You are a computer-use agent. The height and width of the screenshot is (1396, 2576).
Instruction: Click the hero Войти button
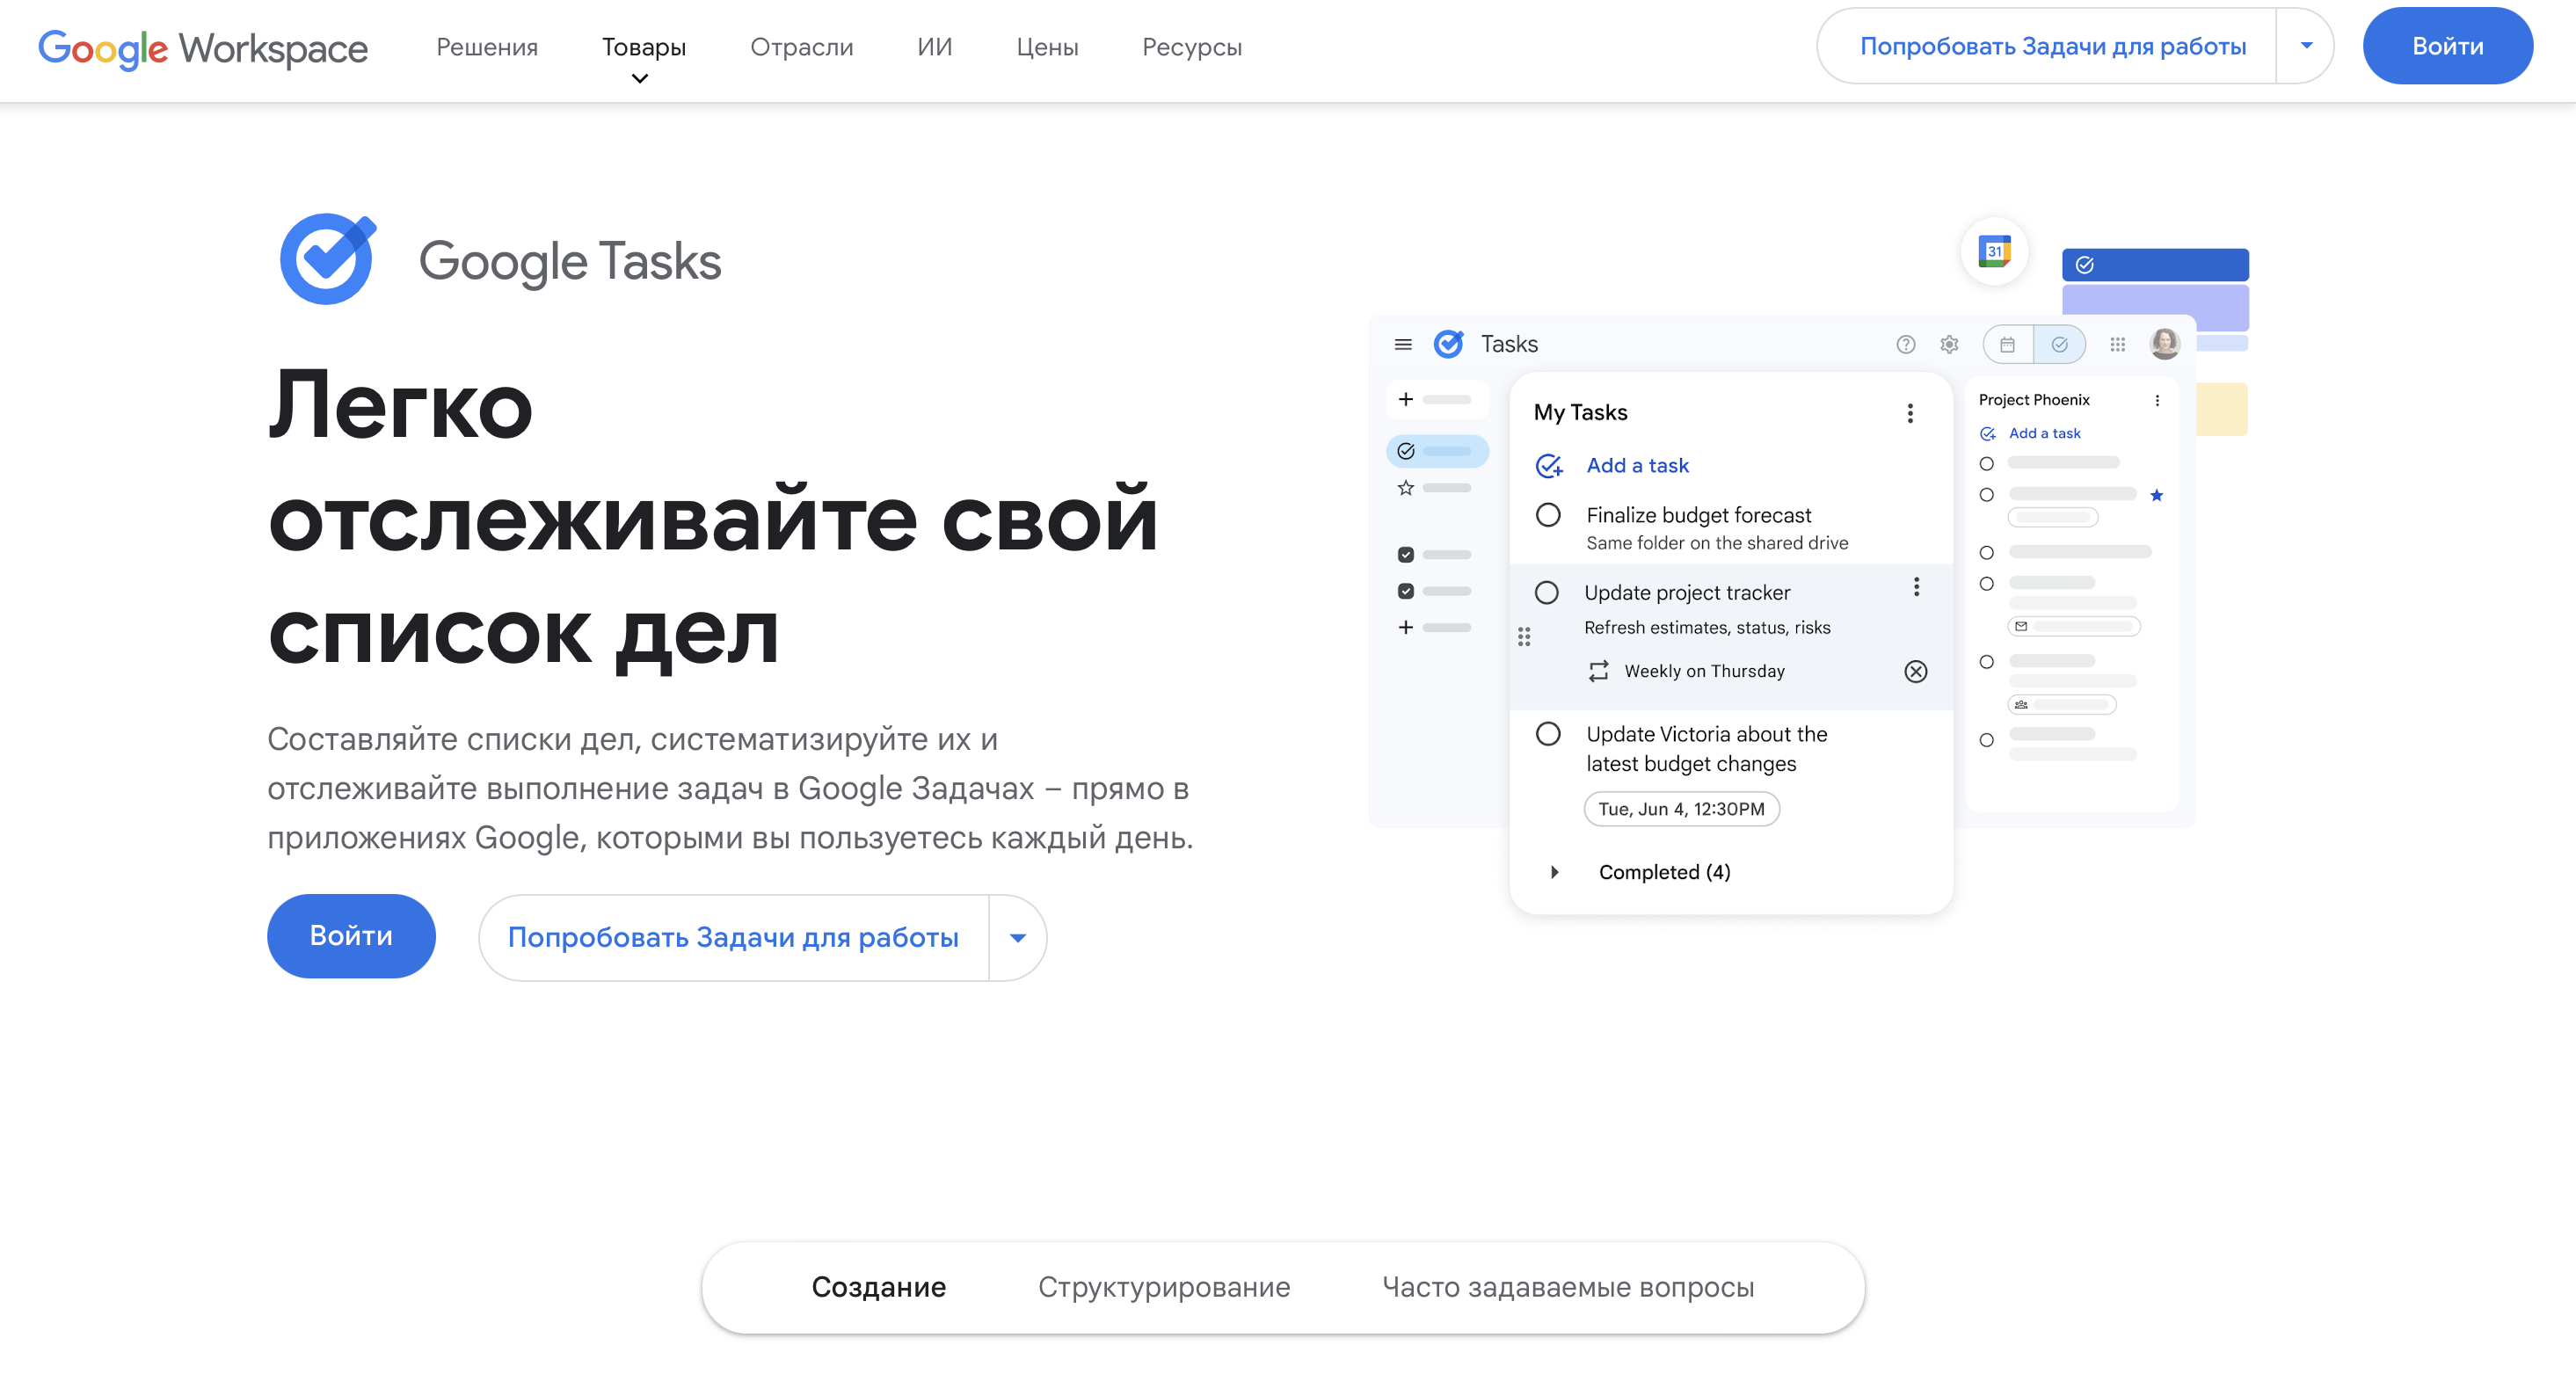[351, 936]
